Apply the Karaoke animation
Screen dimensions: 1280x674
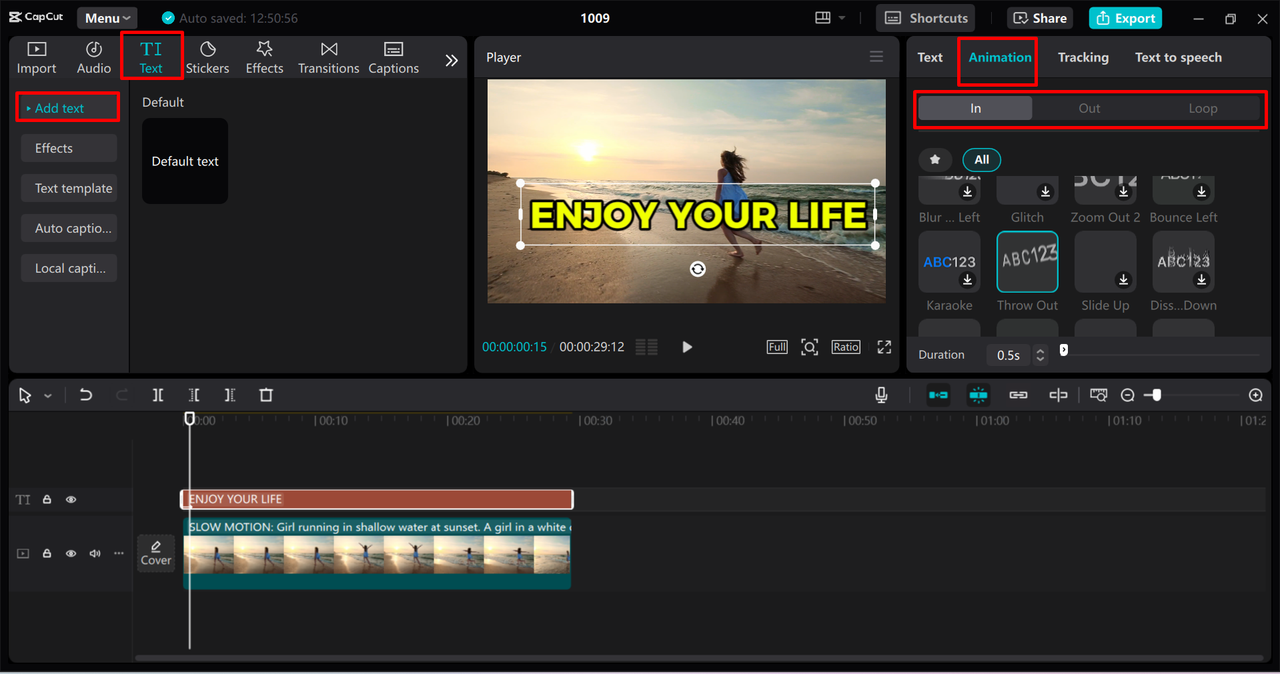949,262
